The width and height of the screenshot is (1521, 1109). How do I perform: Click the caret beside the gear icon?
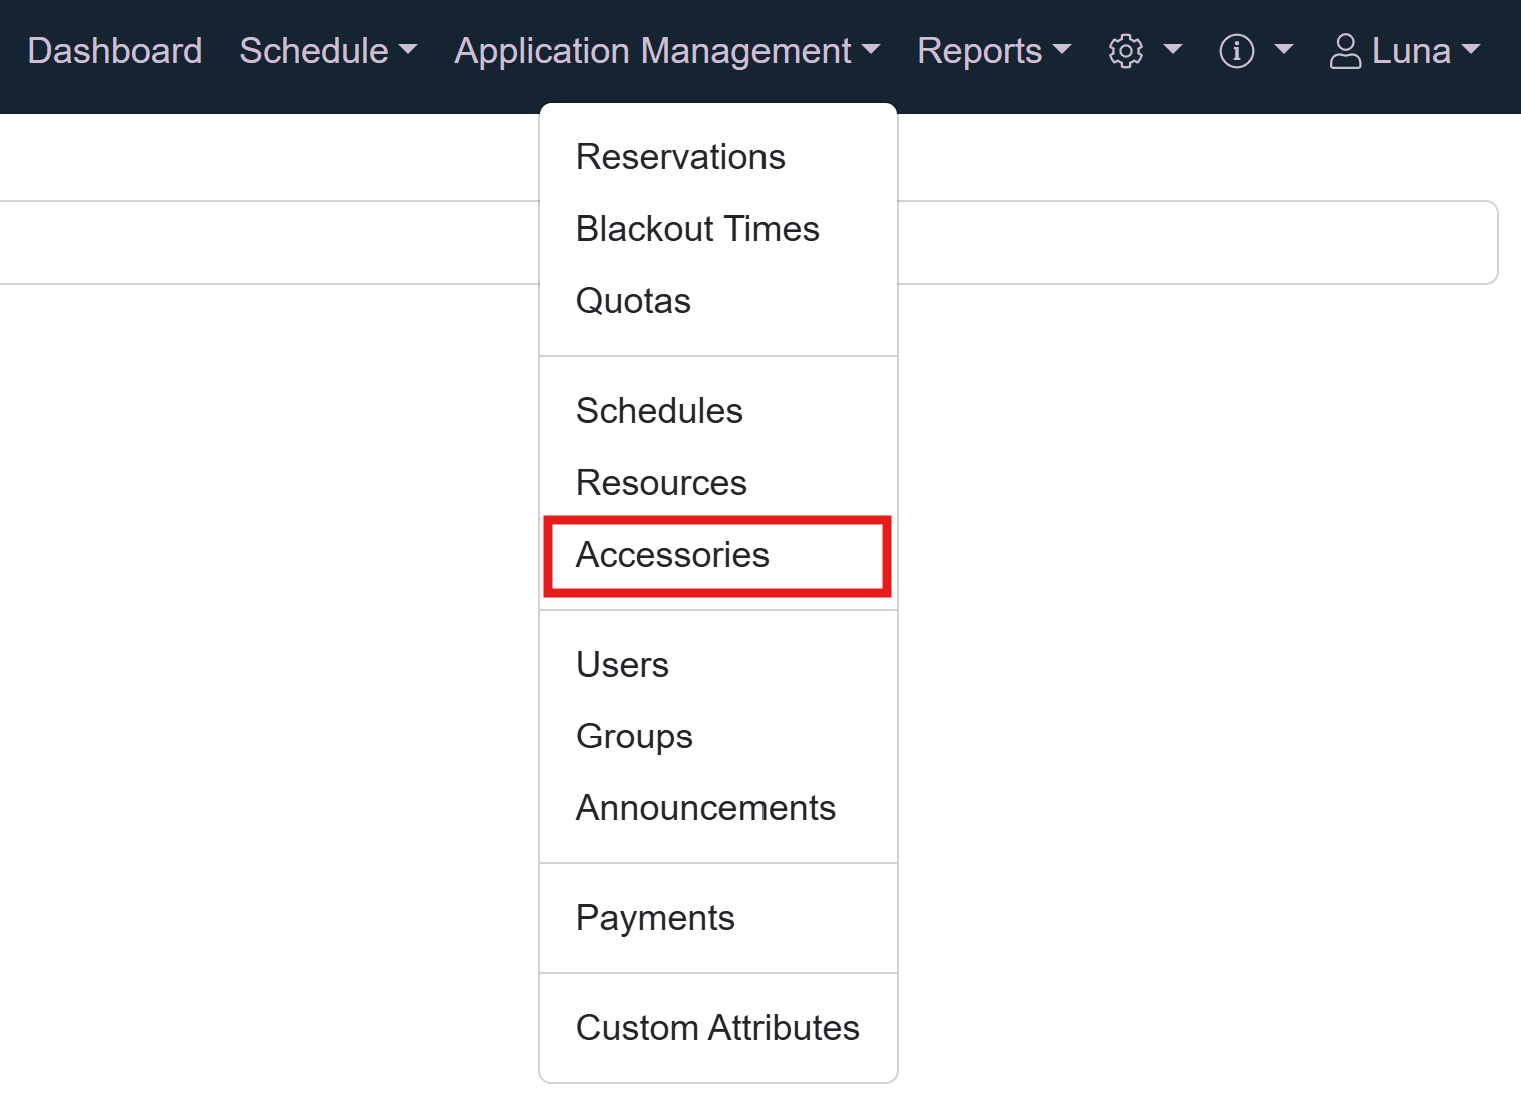tap(1173, 50)
